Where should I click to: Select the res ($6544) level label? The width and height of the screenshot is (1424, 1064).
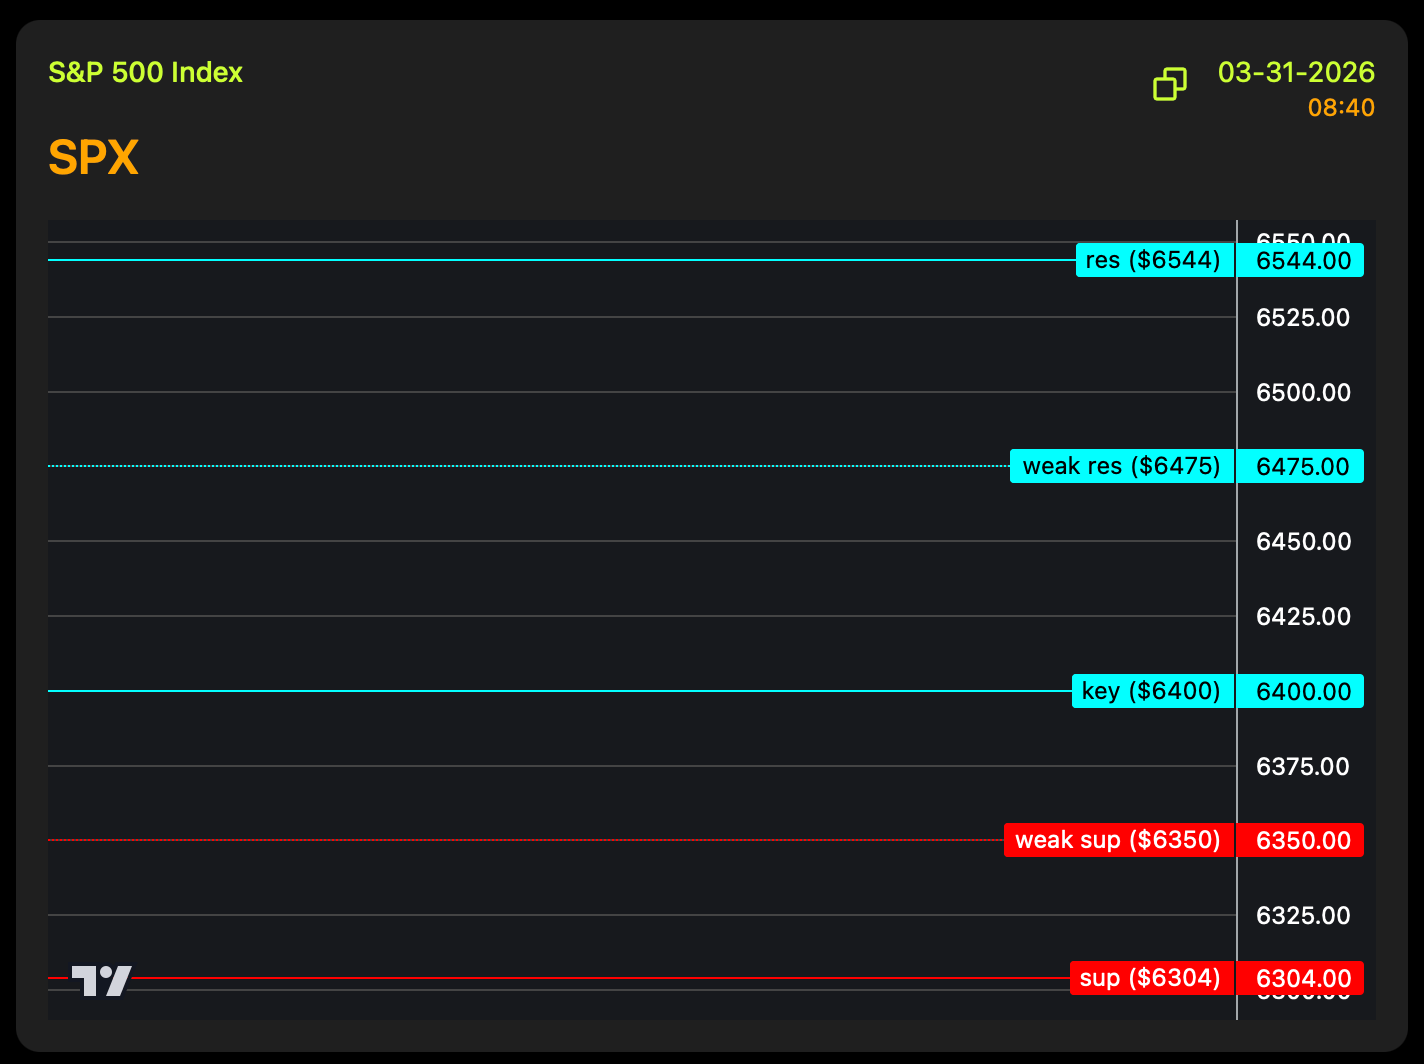[x=1155, y=260]
